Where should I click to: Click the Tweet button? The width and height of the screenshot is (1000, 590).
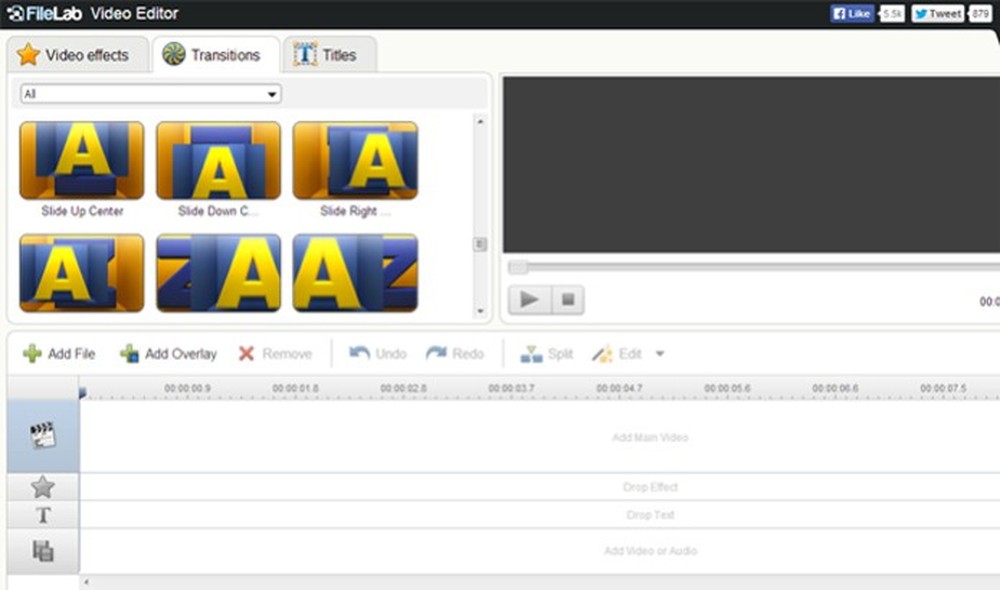[938, 14]
